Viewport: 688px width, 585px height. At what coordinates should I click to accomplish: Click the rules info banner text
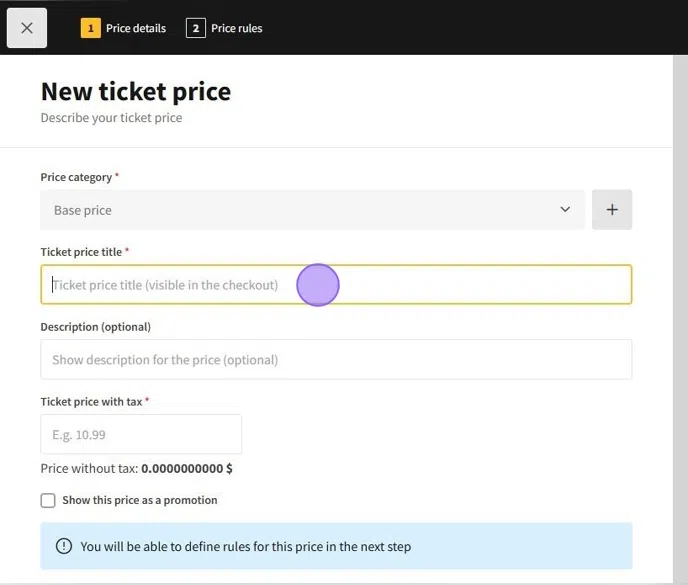coord(246,546)
